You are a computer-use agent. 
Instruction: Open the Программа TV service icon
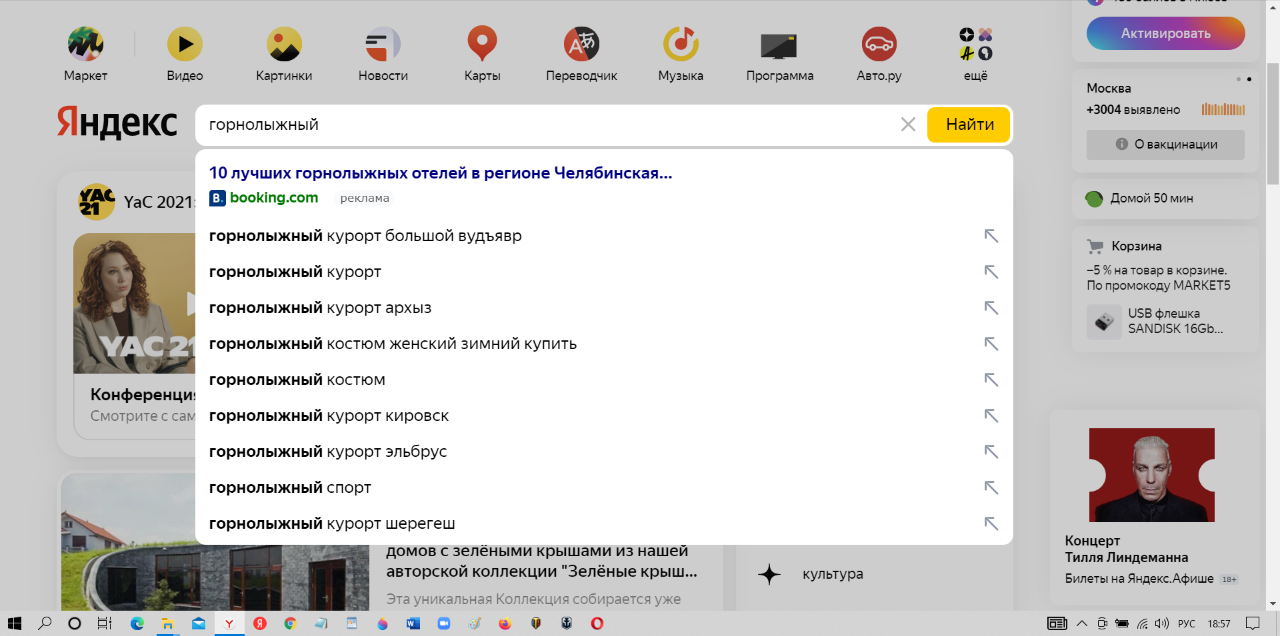pos(779,45)
